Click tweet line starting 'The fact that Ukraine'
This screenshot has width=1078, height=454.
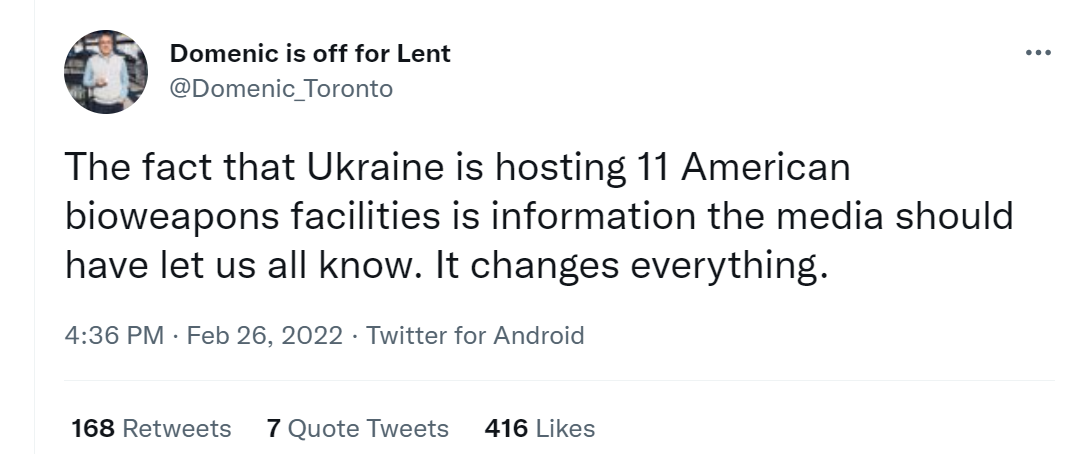[458, 167]
